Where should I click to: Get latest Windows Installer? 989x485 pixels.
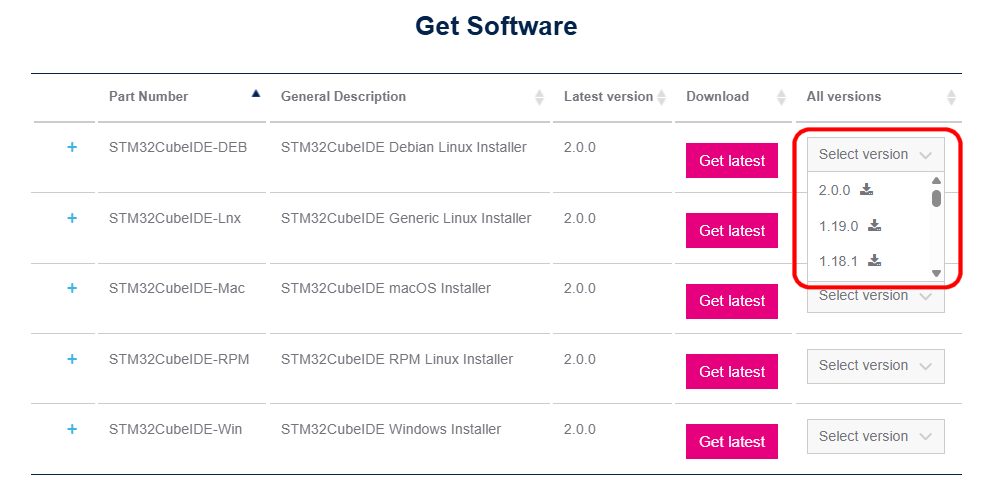coord(732,441)
